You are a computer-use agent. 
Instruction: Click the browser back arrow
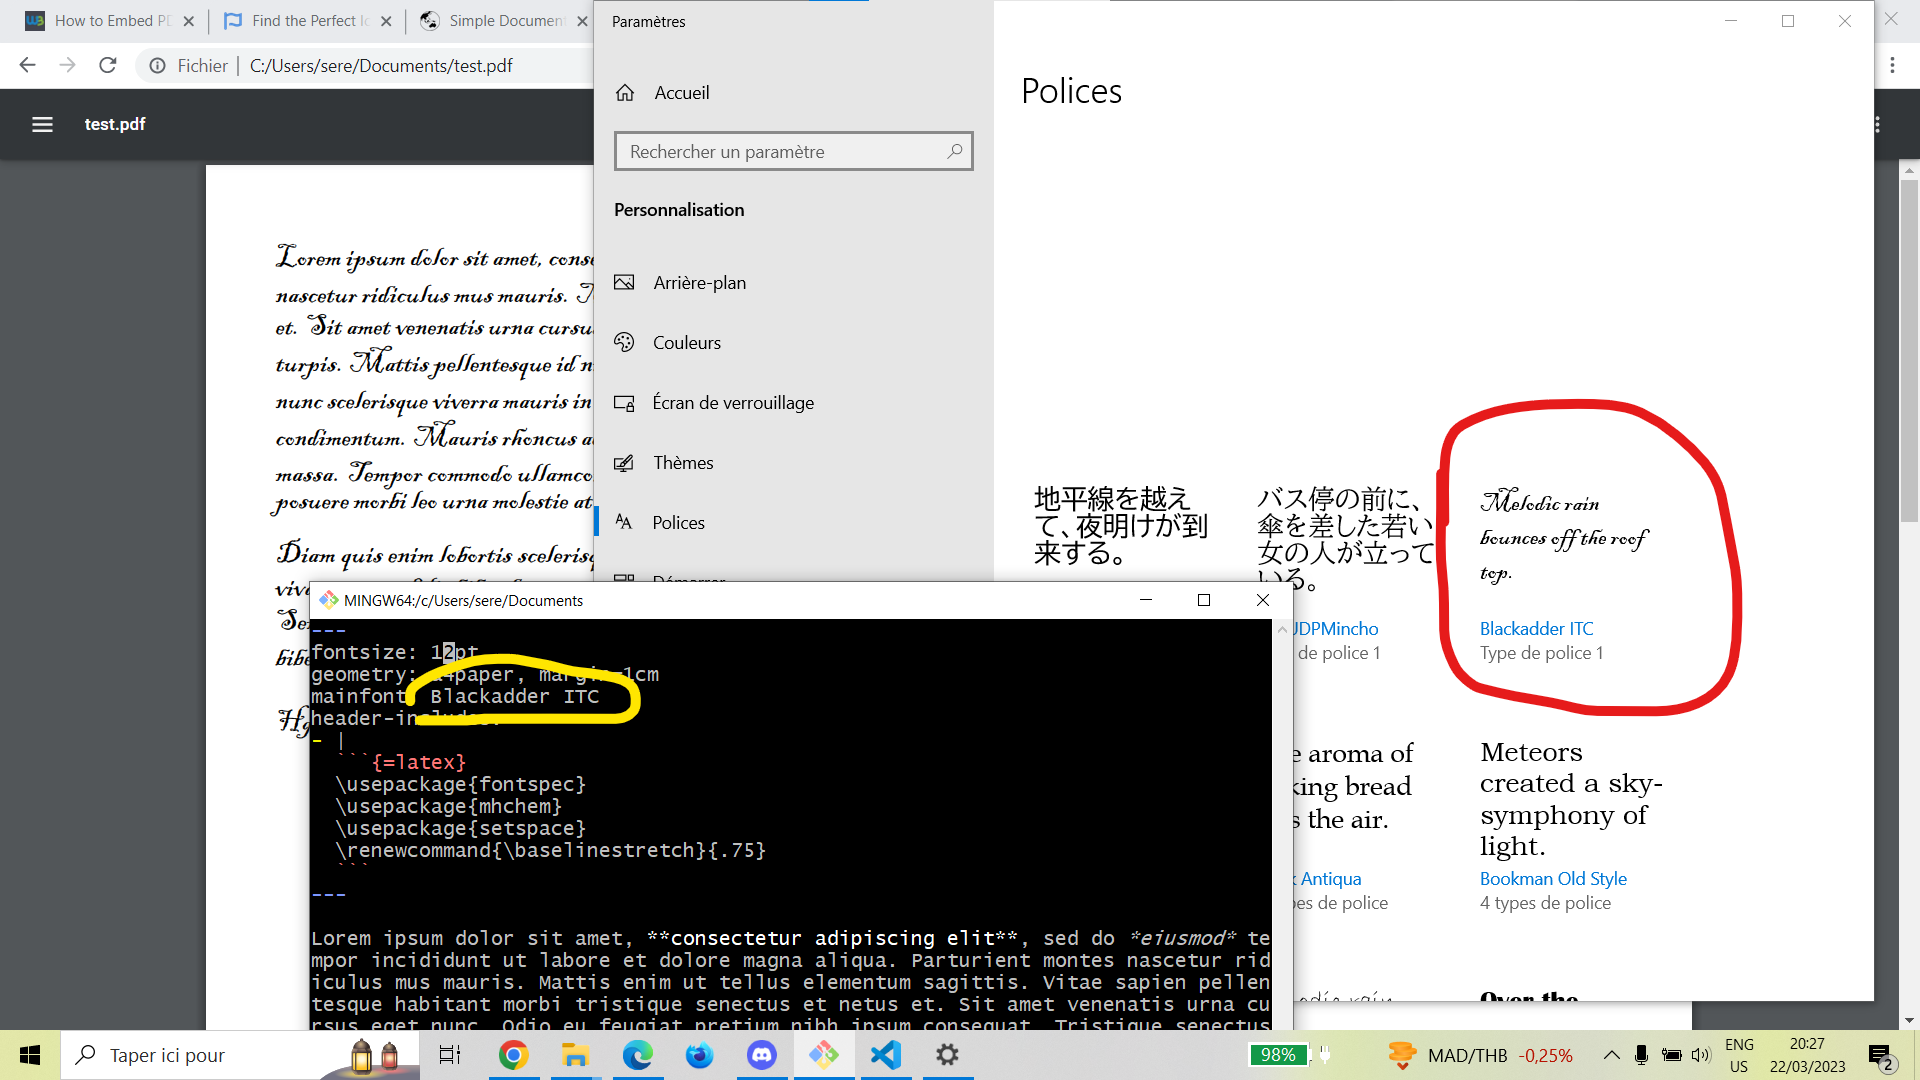click(27, 65)
